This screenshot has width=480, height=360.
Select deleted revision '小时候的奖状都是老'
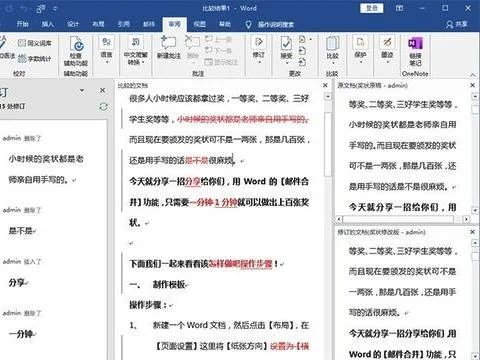(x=46, y=159)
